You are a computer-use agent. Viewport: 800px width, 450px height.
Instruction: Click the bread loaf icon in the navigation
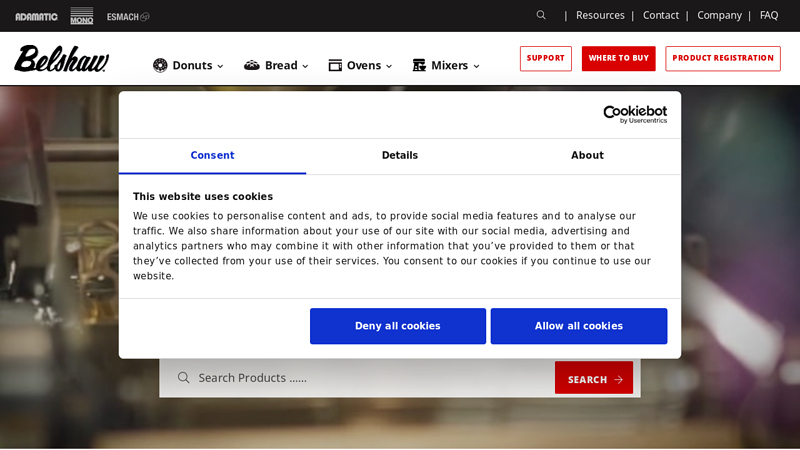point(252,65)
